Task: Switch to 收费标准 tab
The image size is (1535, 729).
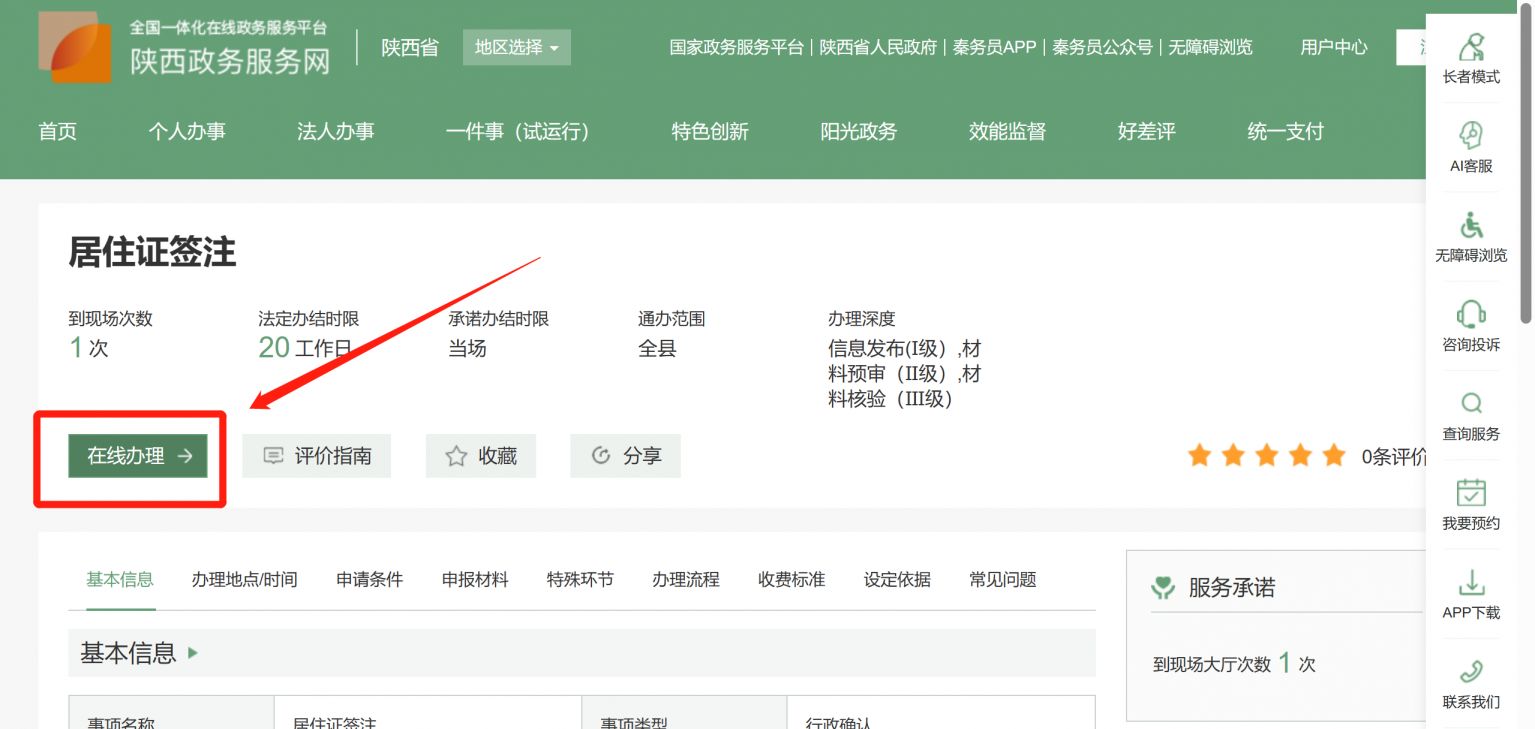Action: [791, 579]
